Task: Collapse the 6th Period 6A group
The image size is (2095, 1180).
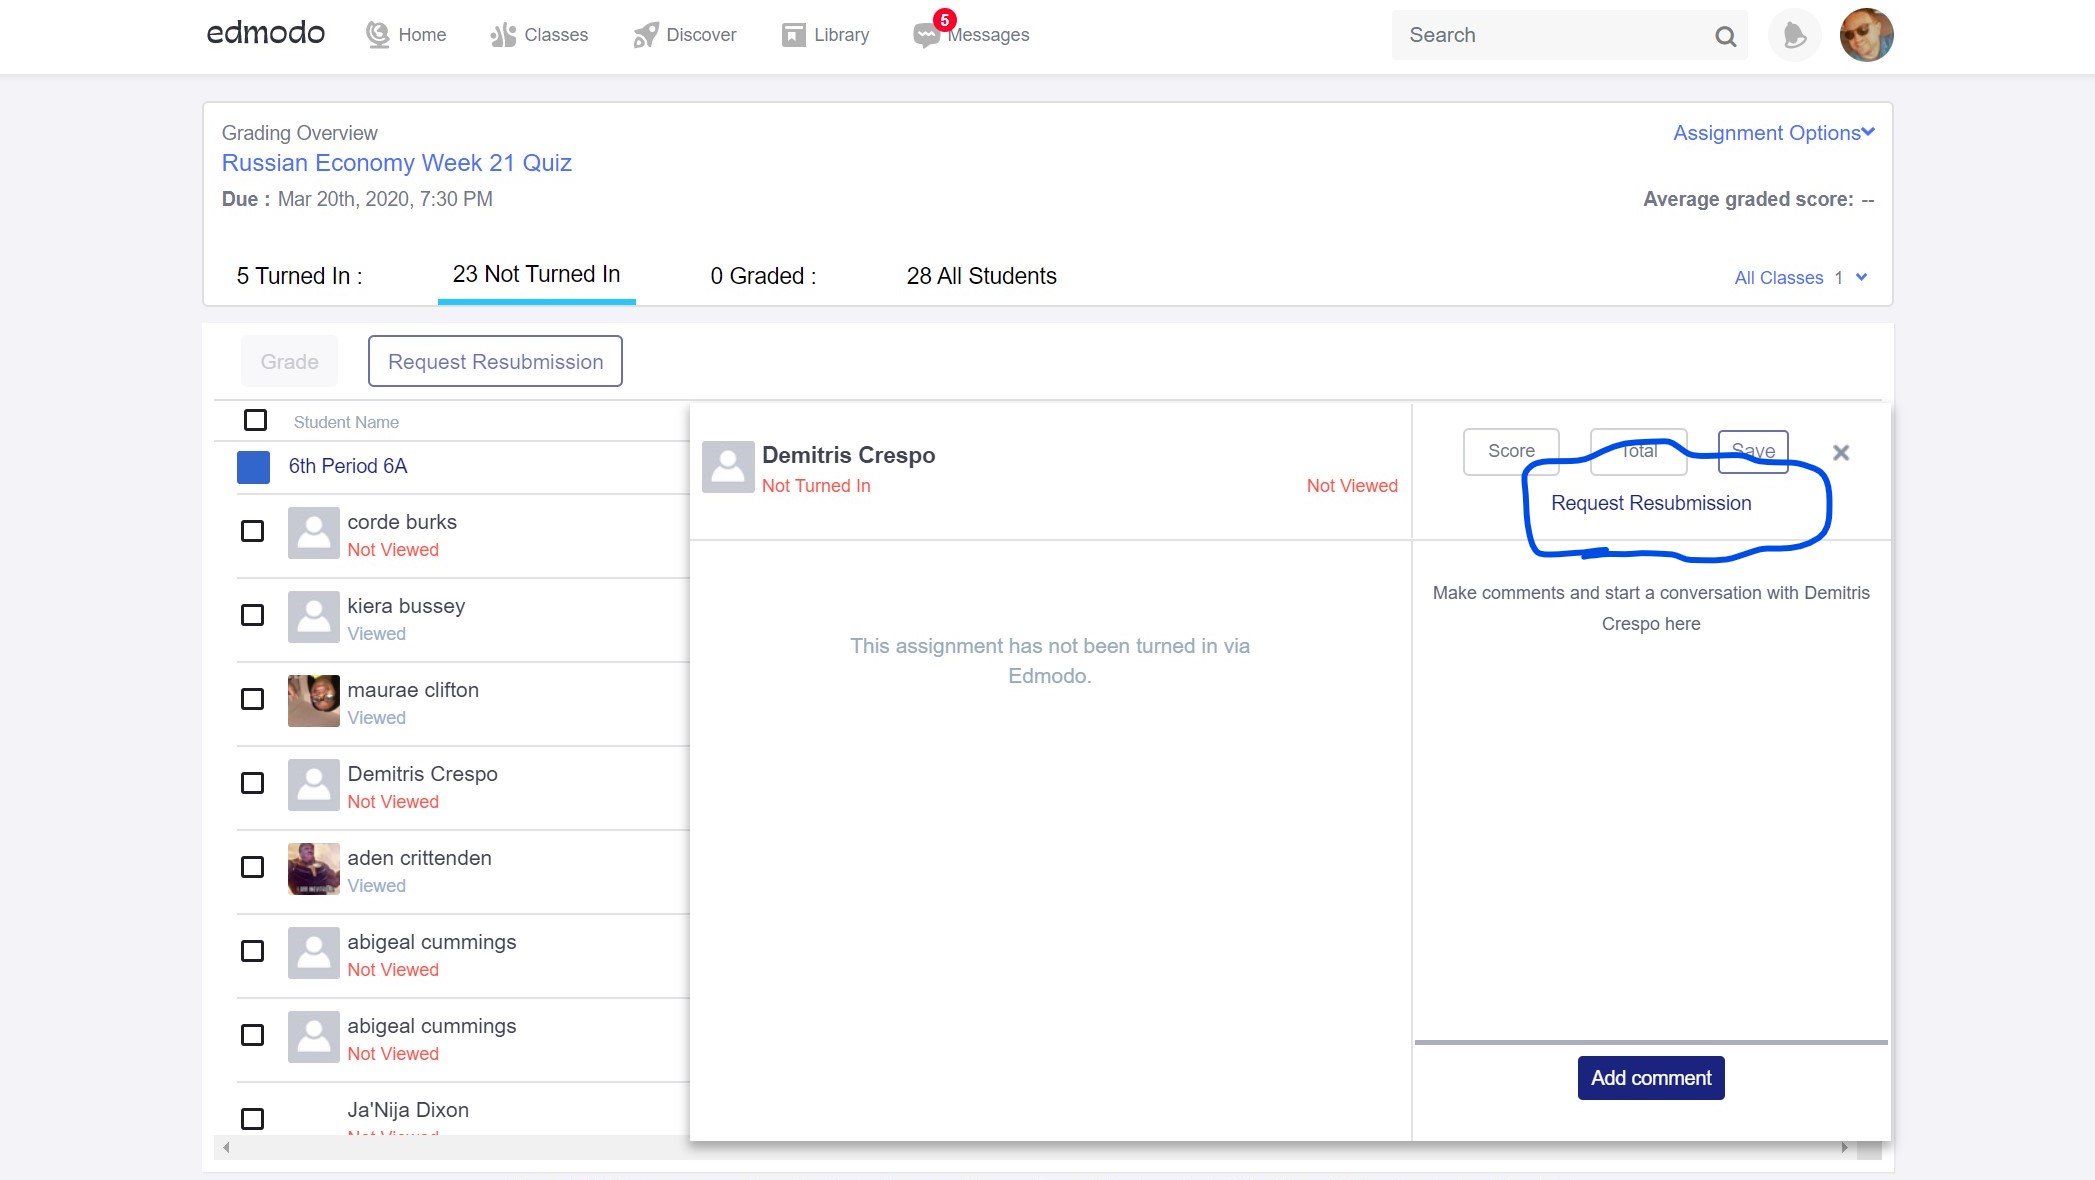Action: 253,467
